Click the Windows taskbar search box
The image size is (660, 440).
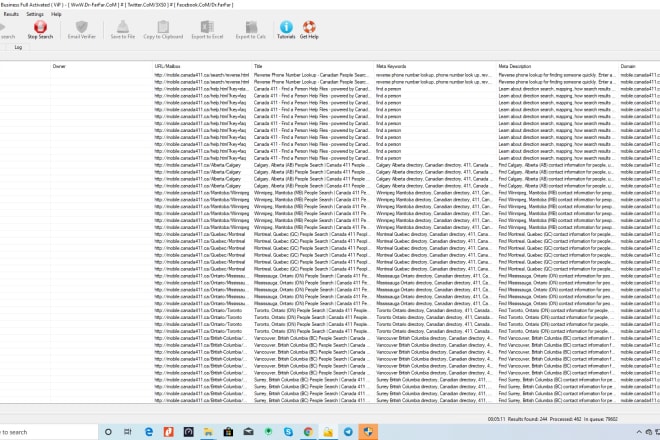click(49, 432)
